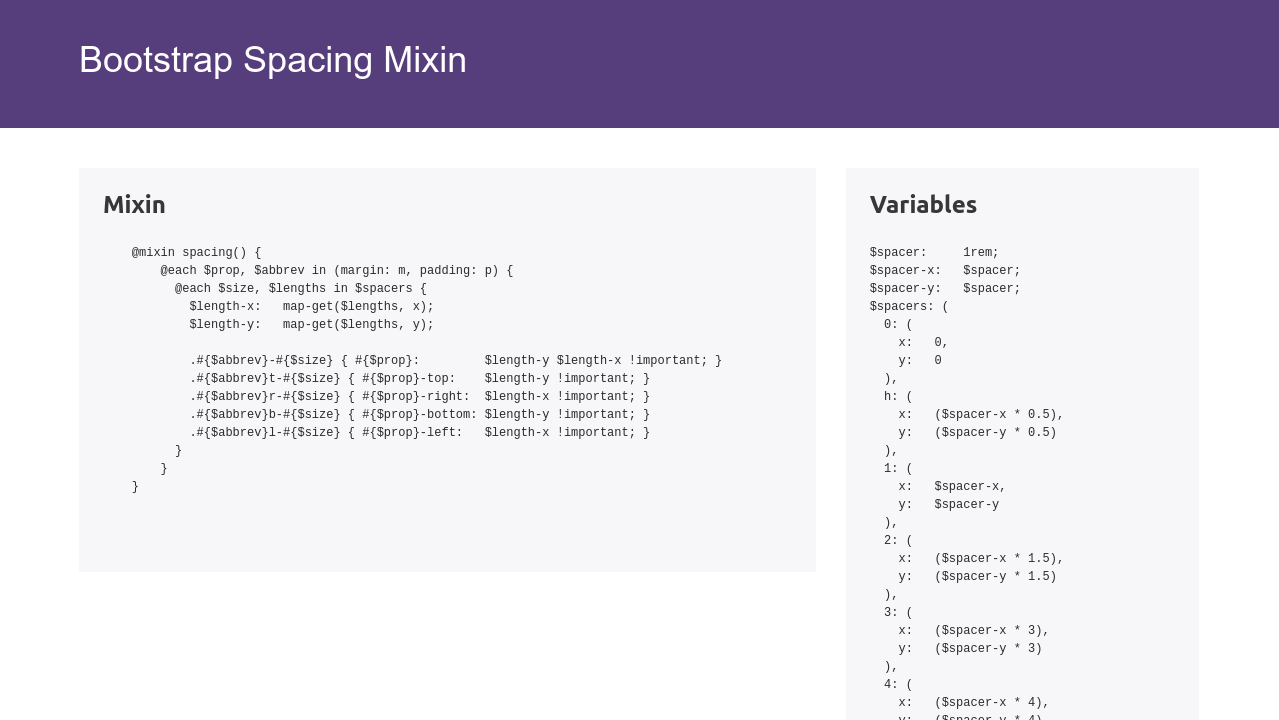1279x720 pixels.
Task: Click the "@each $prop, $abbrev" loop line
Action: tap(336, 271)
